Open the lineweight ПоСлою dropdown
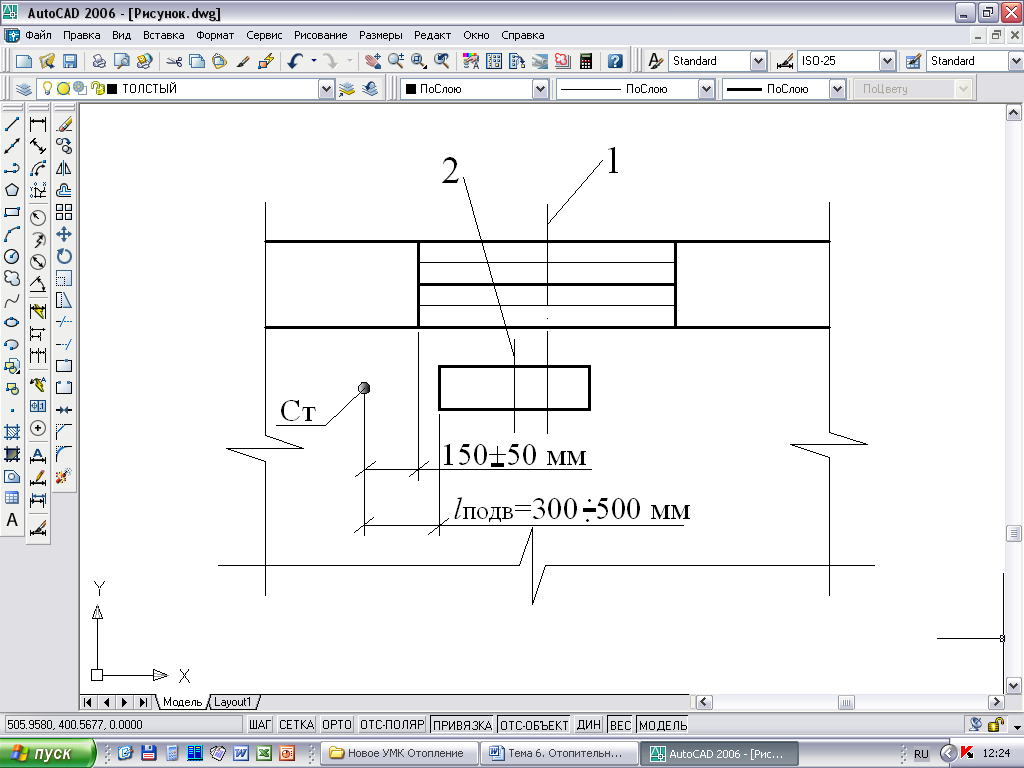The height and width of the screenshot is (768, 1024). (838, 89)
